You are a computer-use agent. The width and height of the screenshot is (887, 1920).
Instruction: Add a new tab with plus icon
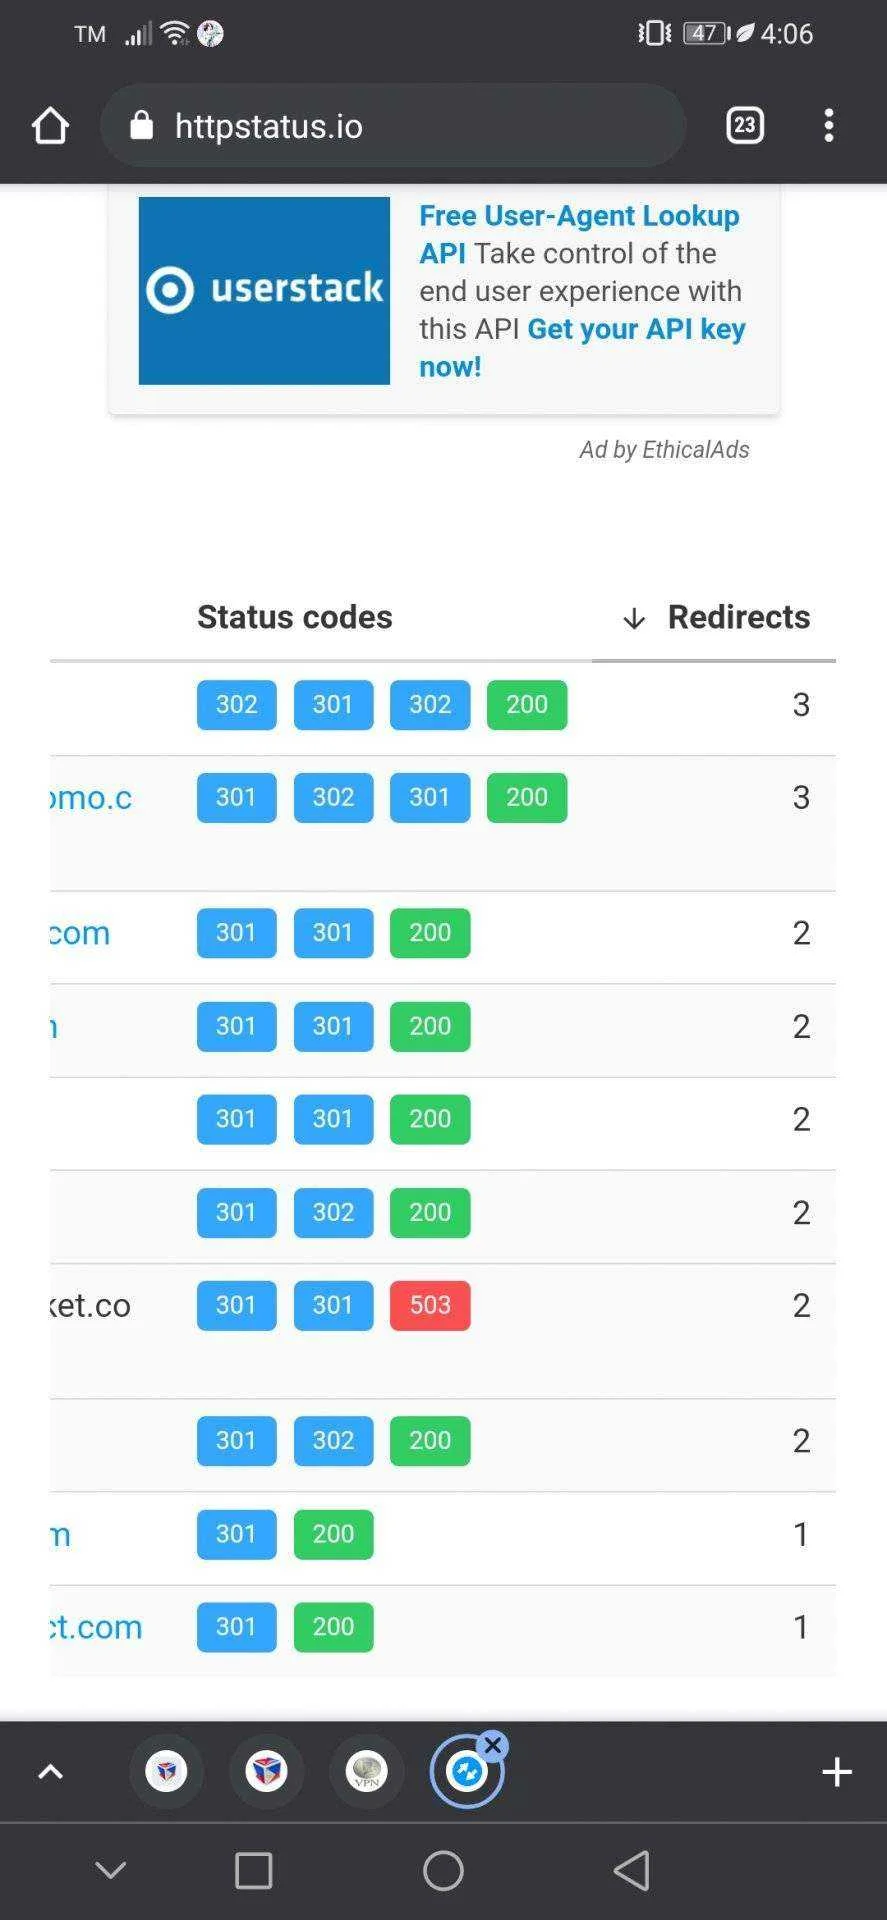(x=837, y=1772)
